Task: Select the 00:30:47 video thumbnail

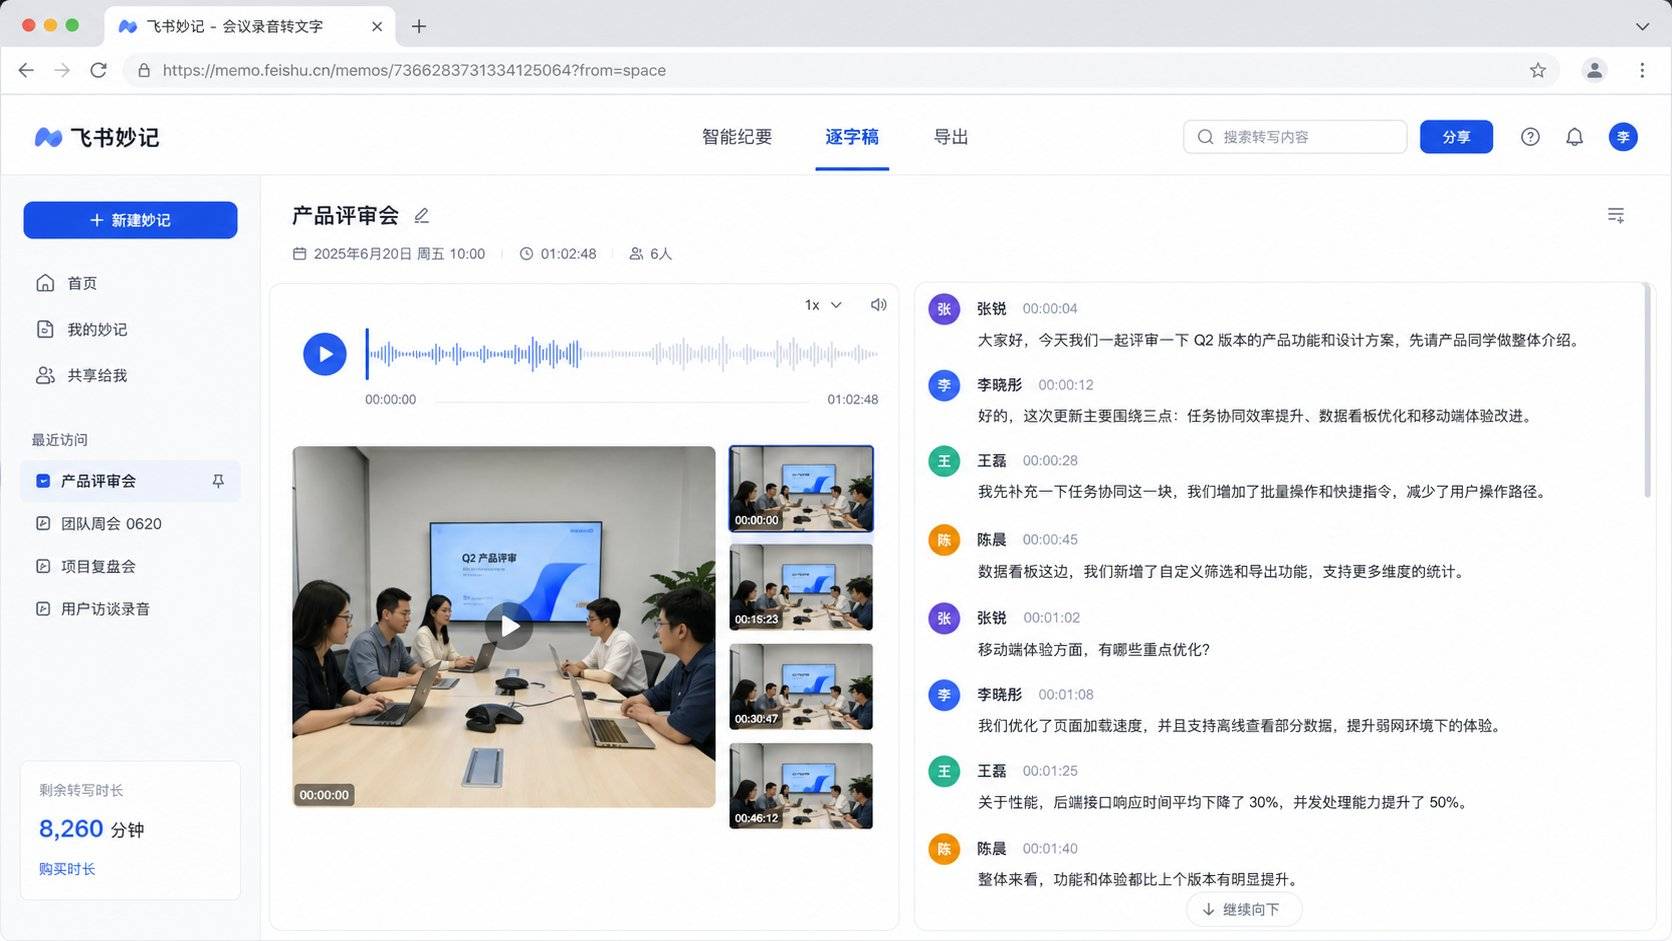Action: click(801, 687)
